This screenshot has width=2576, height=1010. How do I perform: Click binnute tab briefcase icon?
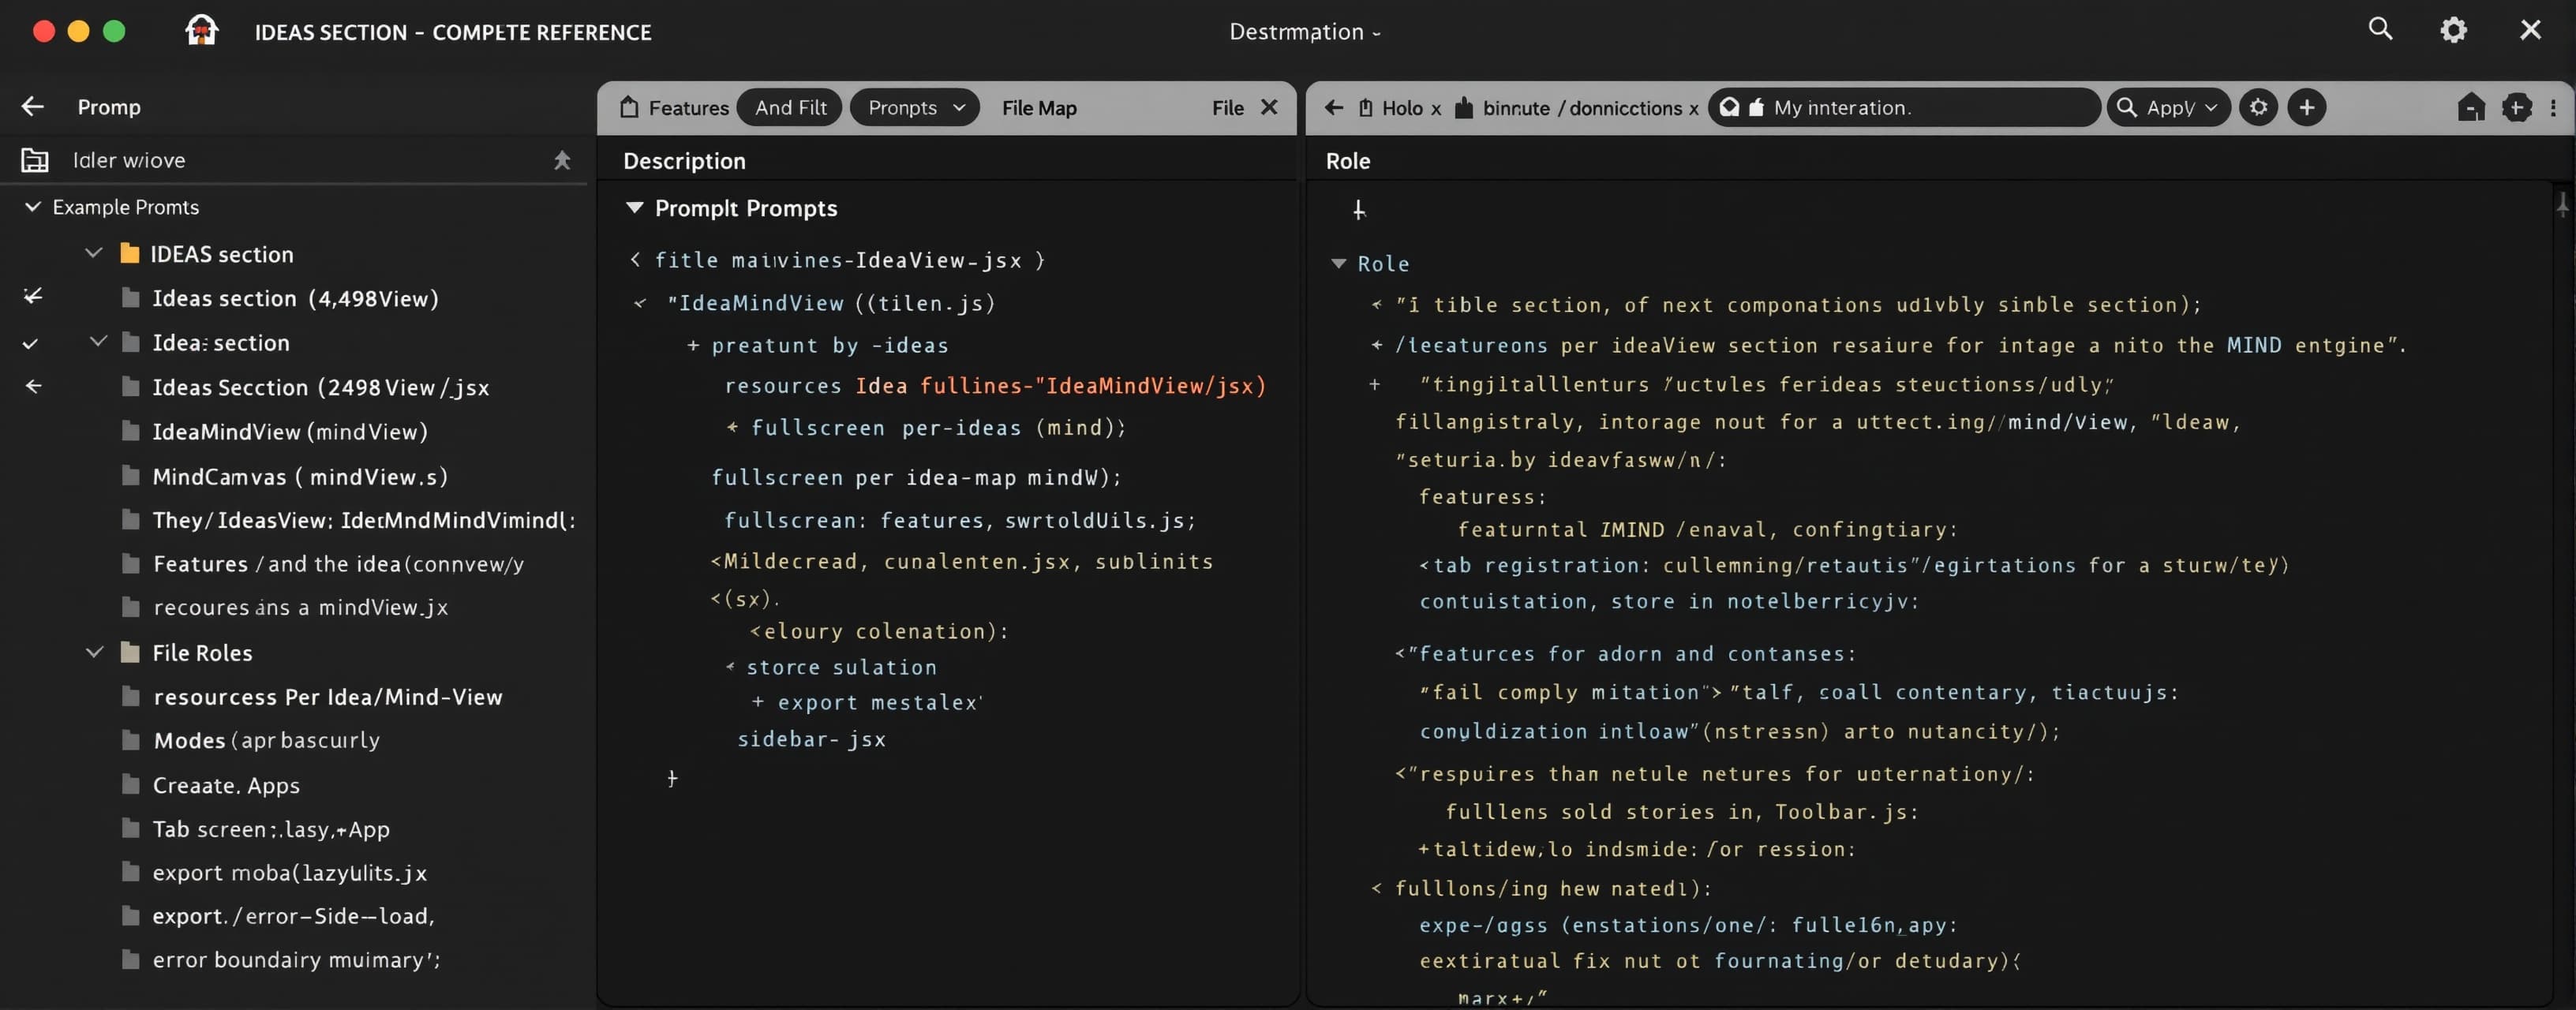point(1463,107)
